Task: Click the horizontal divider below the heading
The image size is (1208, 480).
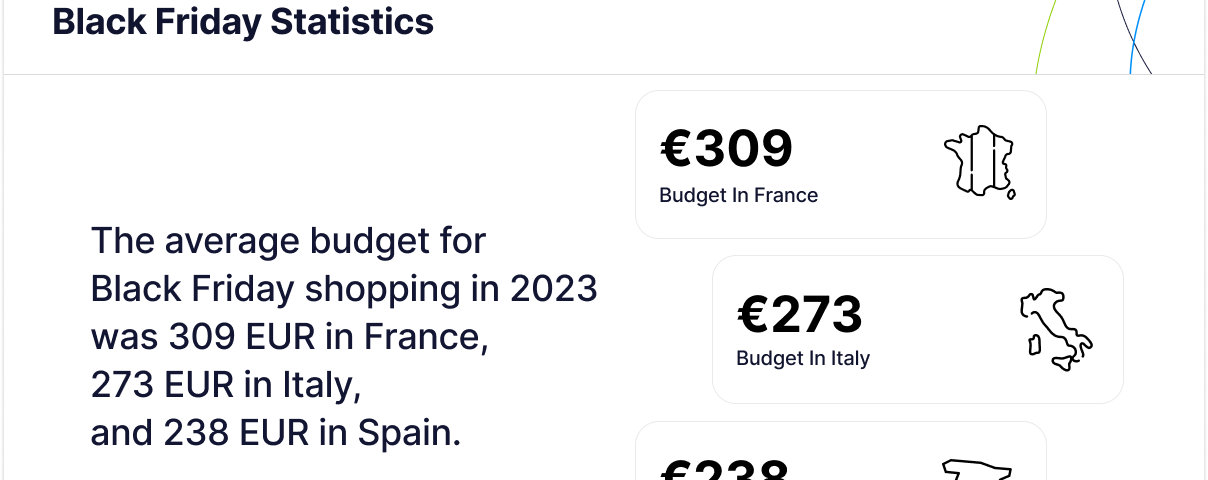Action: [604, 74]
